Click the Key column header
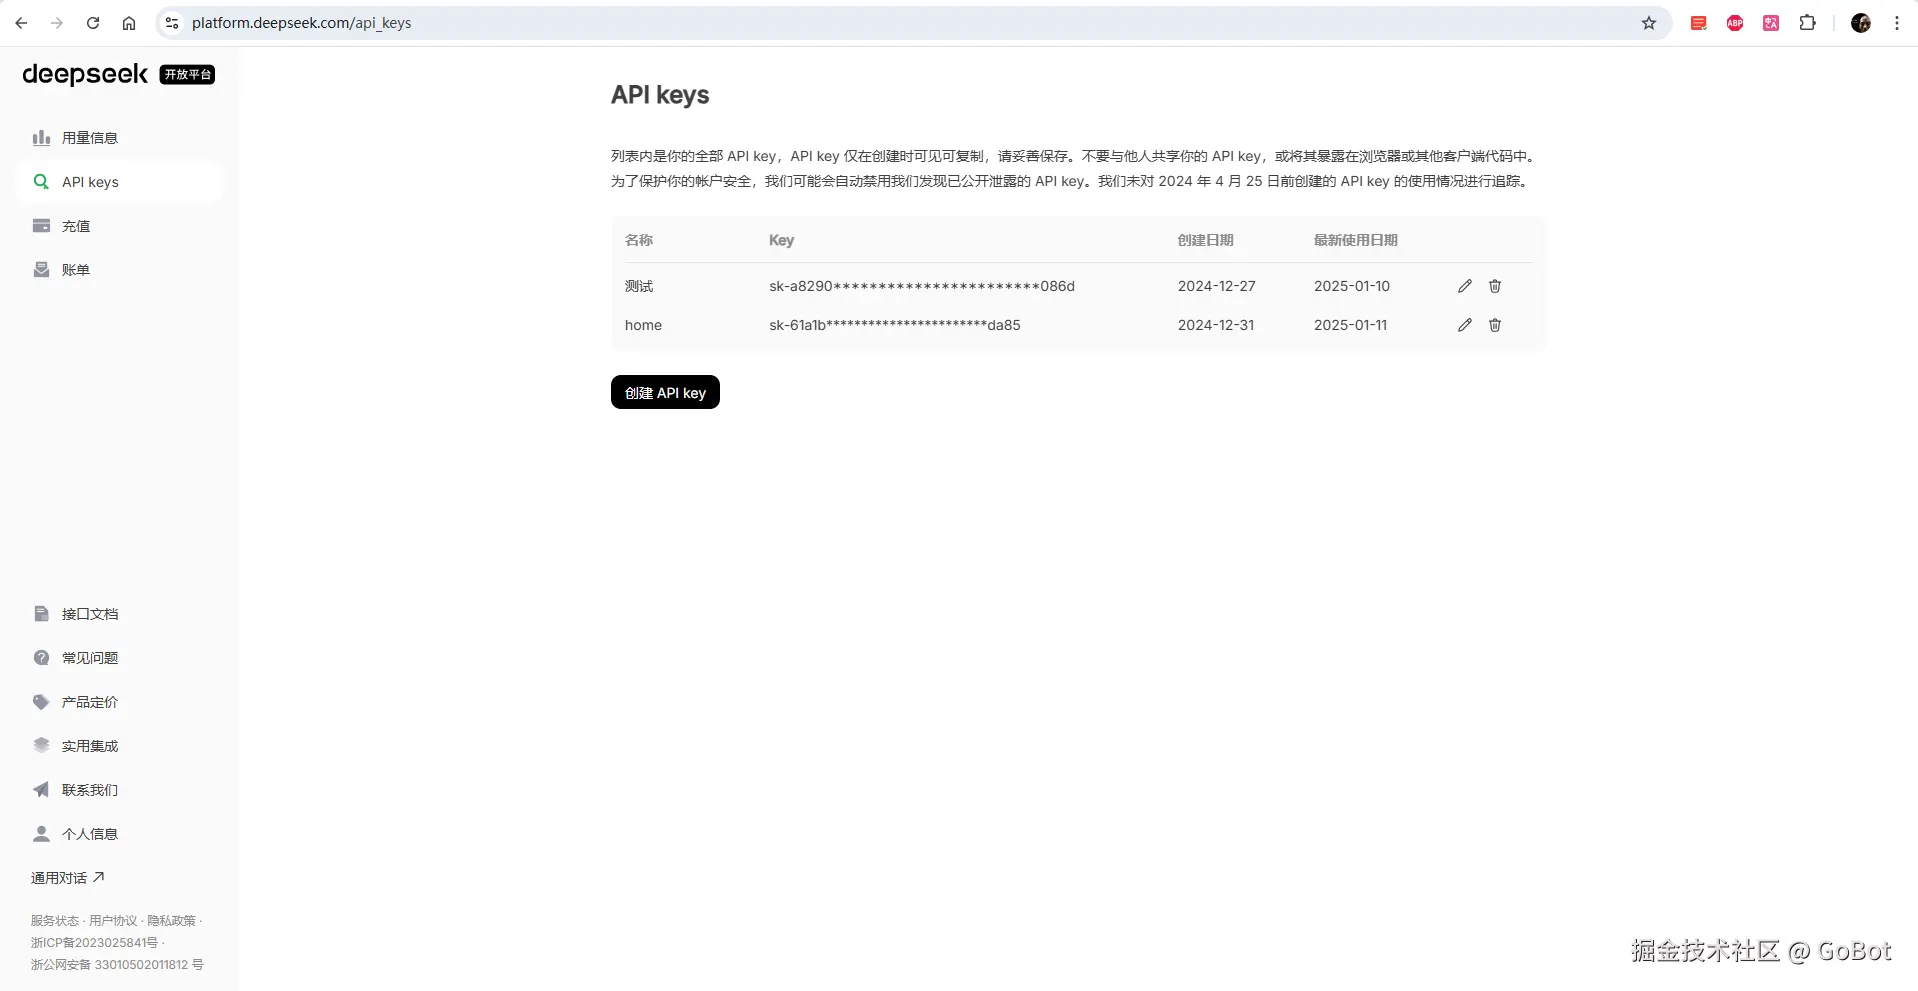 pos(781,240)
